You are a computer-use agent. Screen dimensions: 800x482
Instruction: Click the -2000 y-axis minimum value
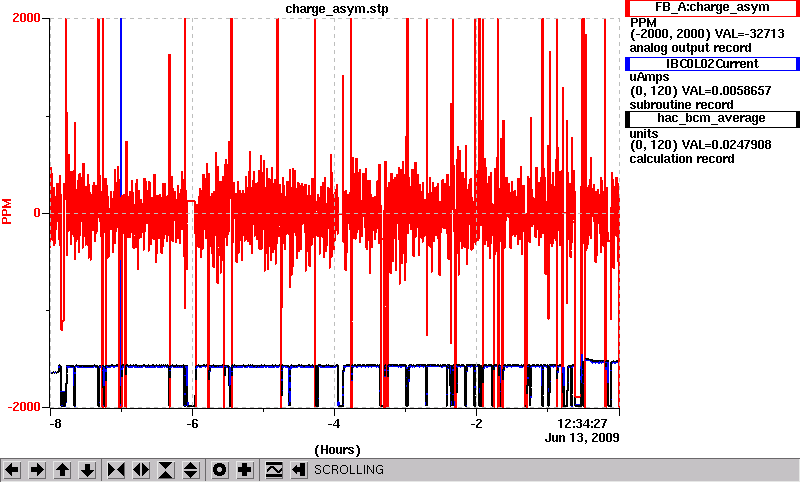point(24,407)
